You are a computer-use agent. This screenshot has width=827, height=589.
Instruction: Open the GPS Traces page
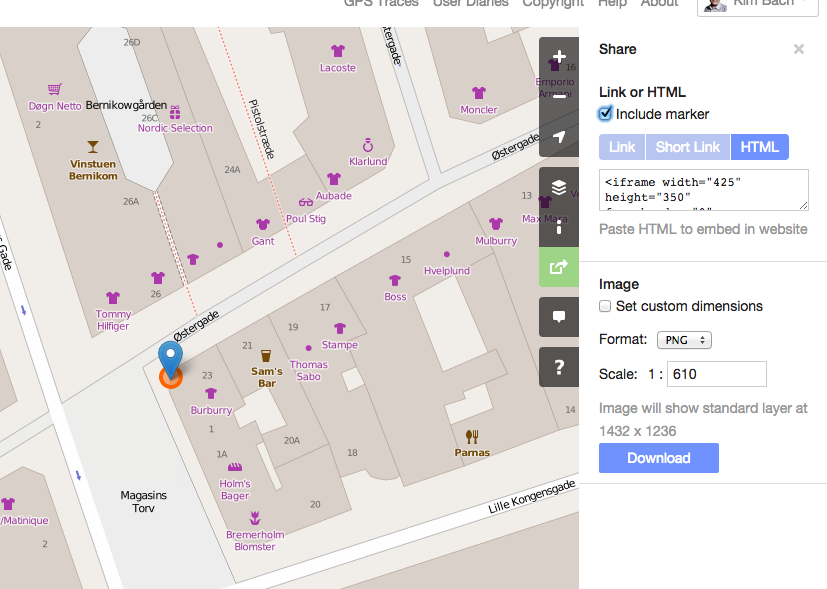pyautogui.click(x=381, y=3)
